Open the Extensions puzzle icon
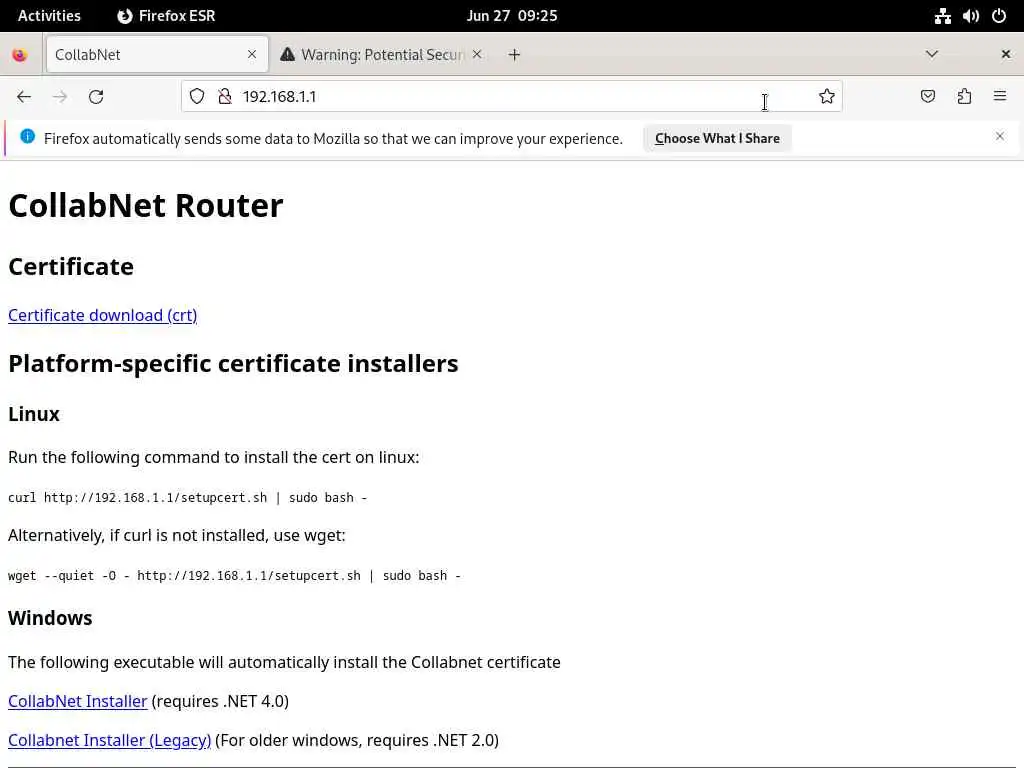Image resolution: width=1024 pixels, height=768 pixels. pyautogui.click(x=964, y=97)
